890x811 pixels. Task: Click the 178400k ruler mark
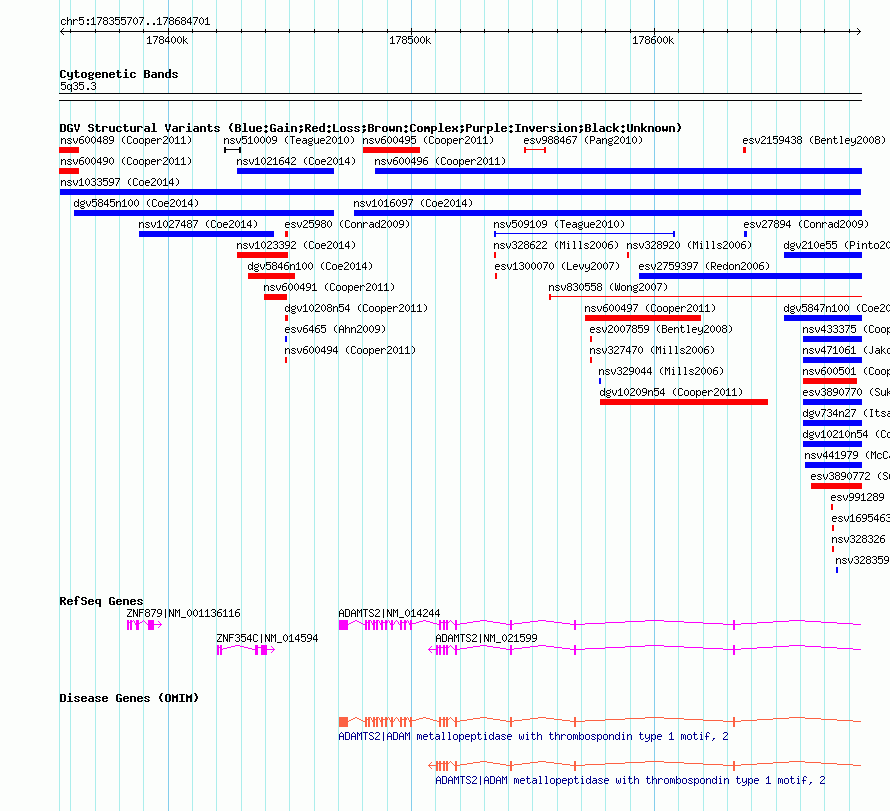tap(167, 40)
